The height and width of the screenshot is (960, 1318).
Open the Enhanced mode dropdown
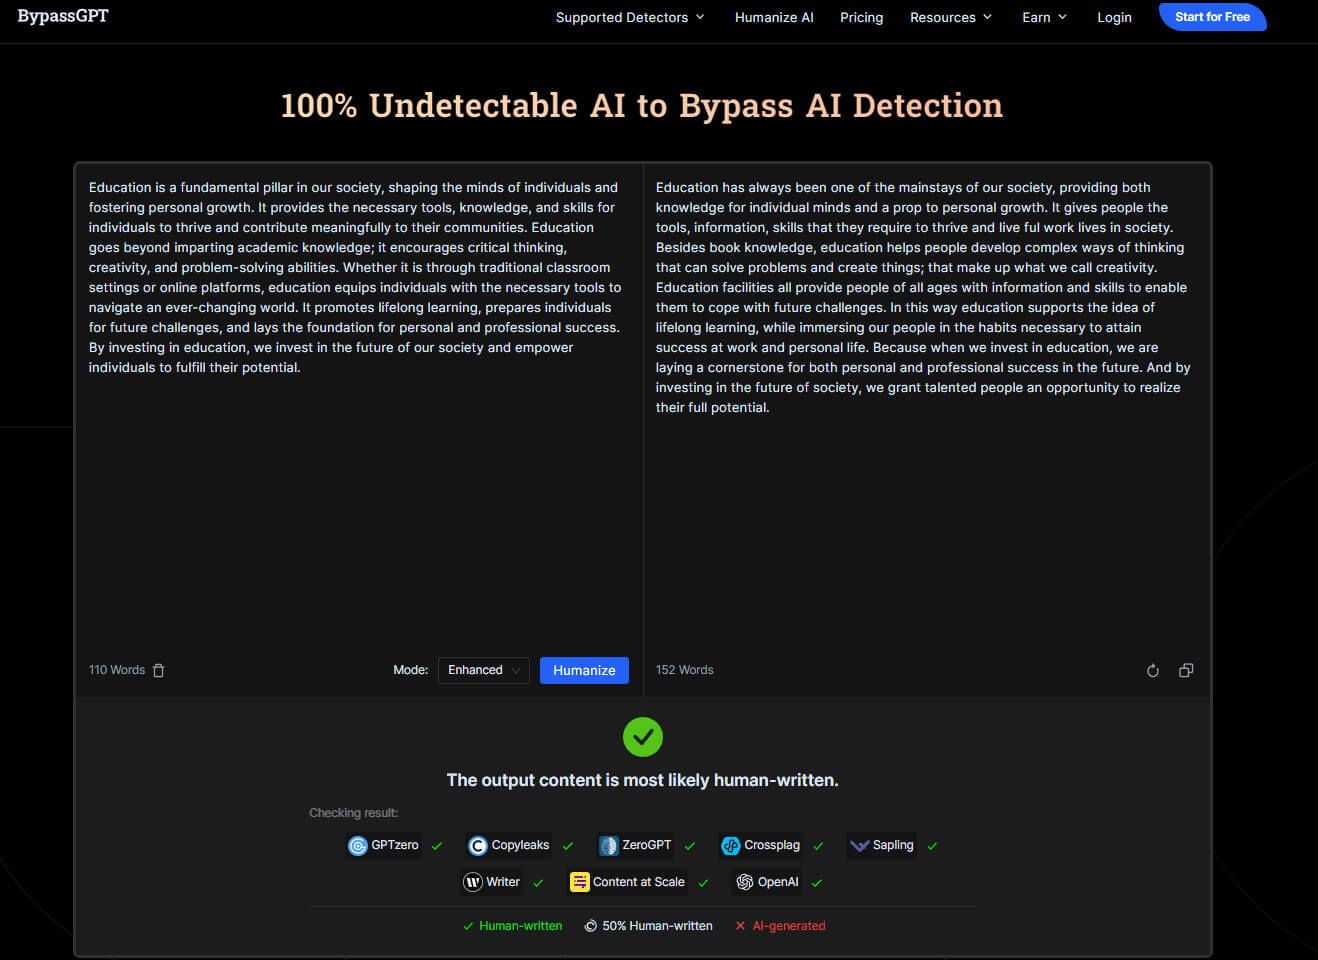(484, 670)
